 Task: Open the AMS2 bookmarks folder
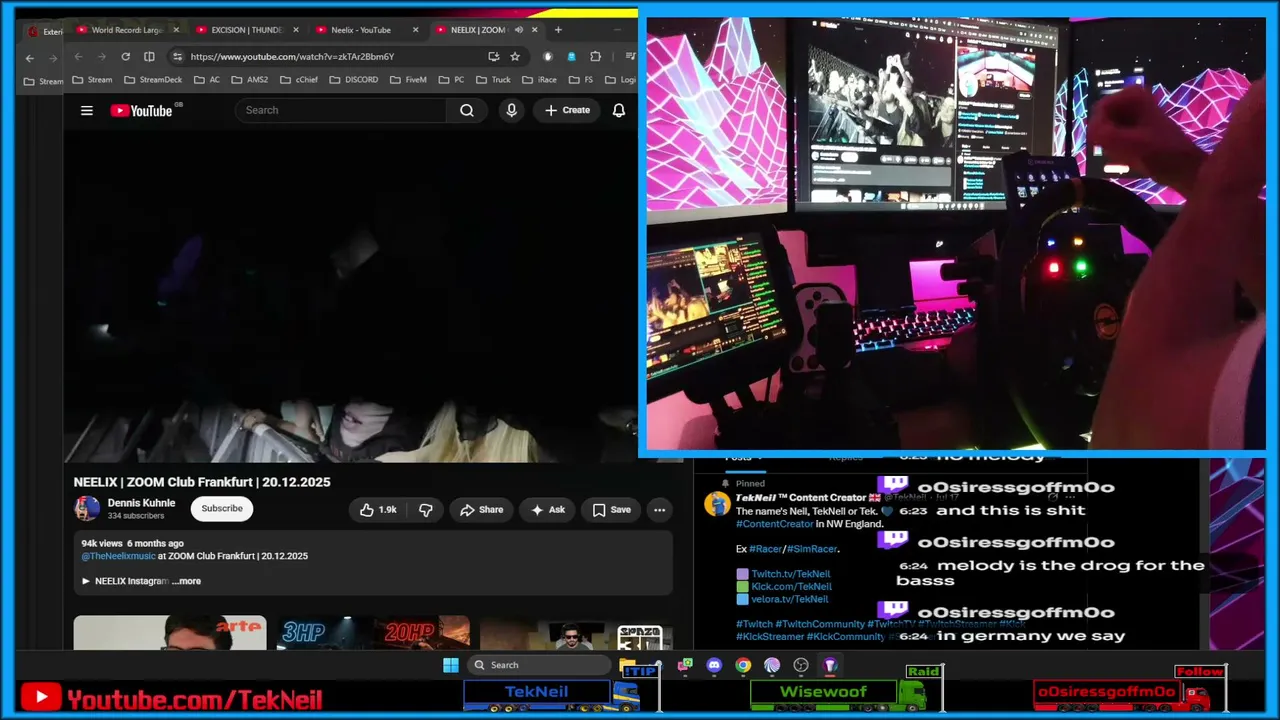250,80
